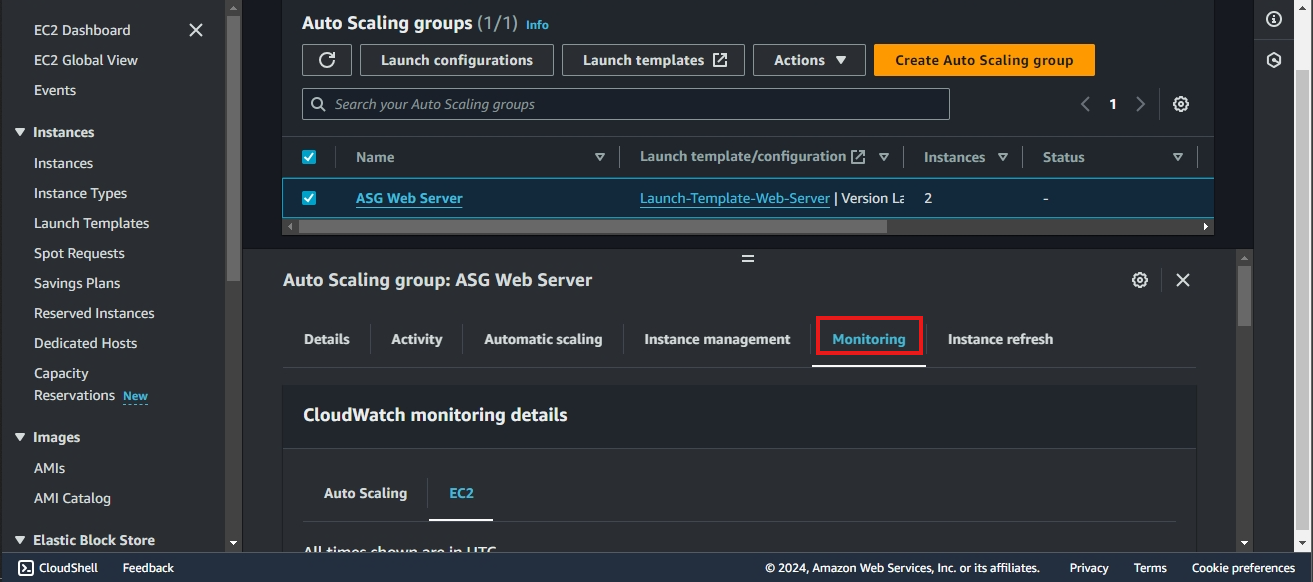Open Feedback link in footer
Viewport: 1313px width, 582px height.
(x=148, y=568)
